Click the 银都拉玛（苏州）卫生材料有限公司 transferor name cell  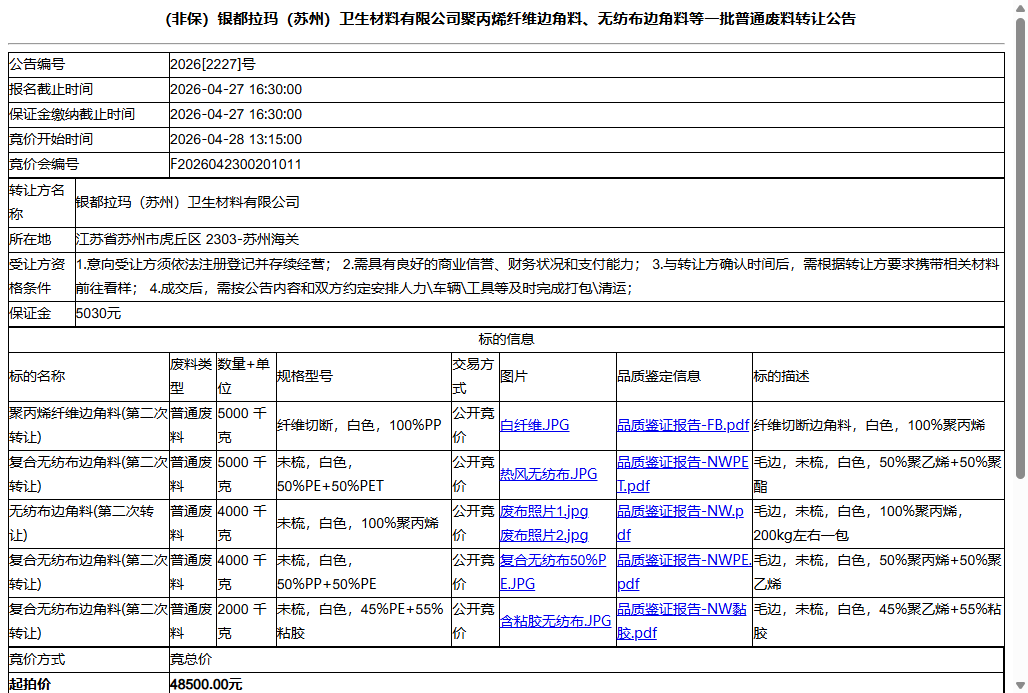(540, 203)
